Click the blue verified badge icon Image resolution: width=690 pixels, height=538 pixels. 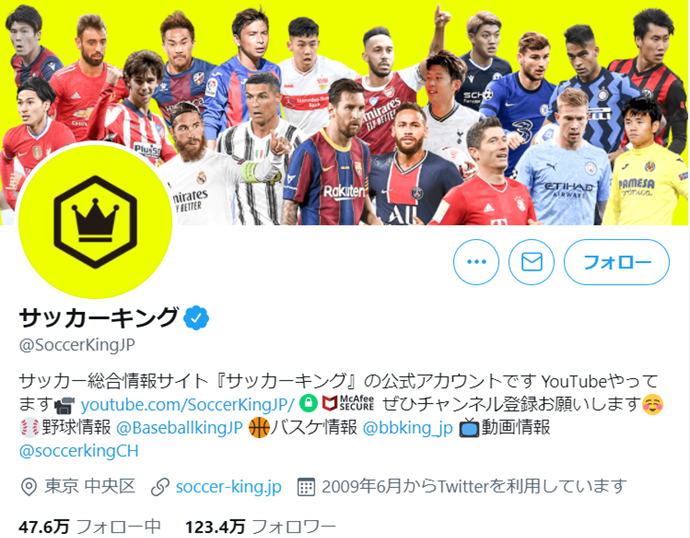(196, 318)
